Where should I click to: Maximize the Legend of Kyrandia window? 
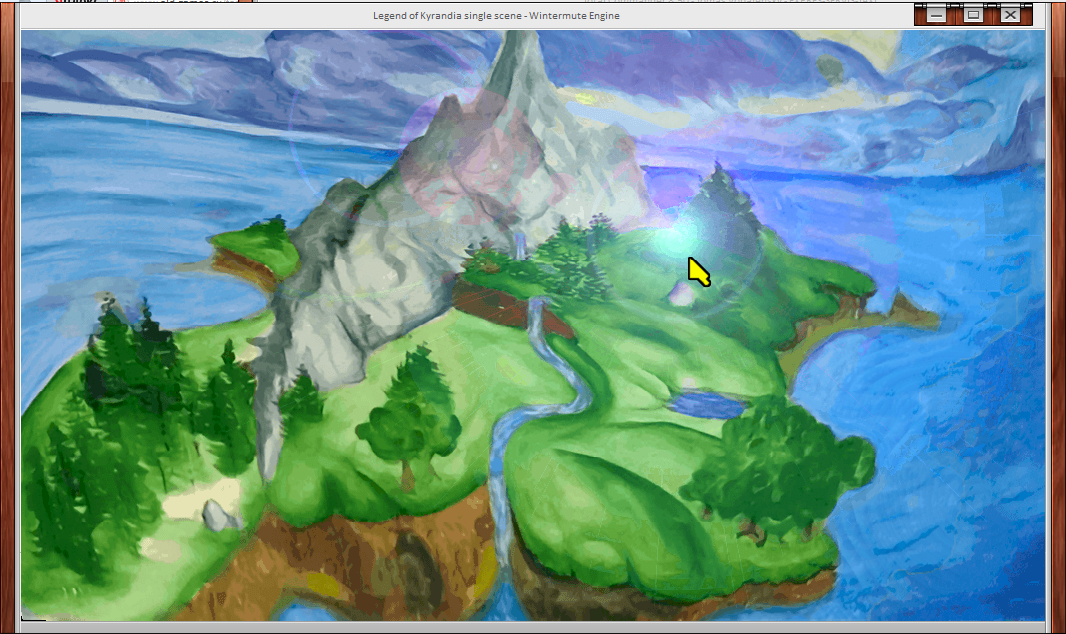[x=974, y=14]
